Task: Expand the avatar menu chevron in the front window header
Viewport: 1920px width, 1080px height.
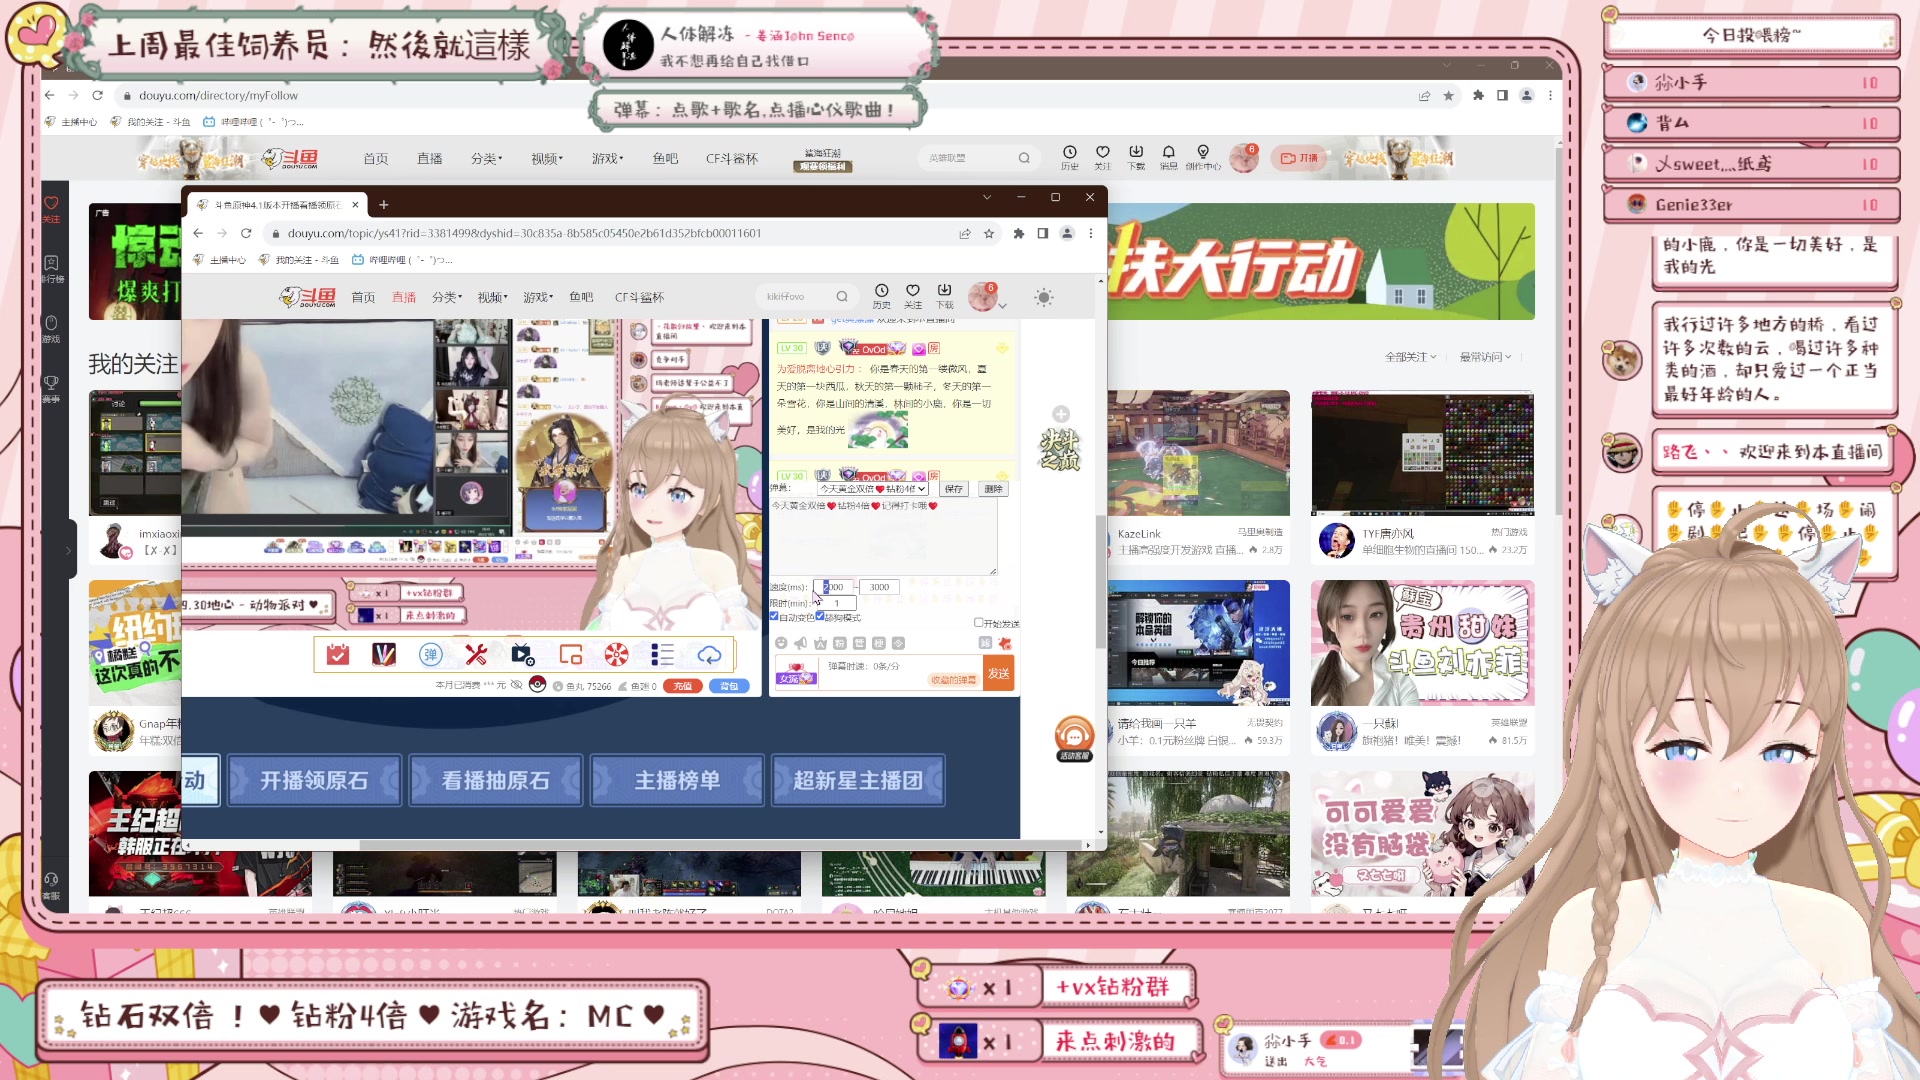Action: pos(1002,305)
